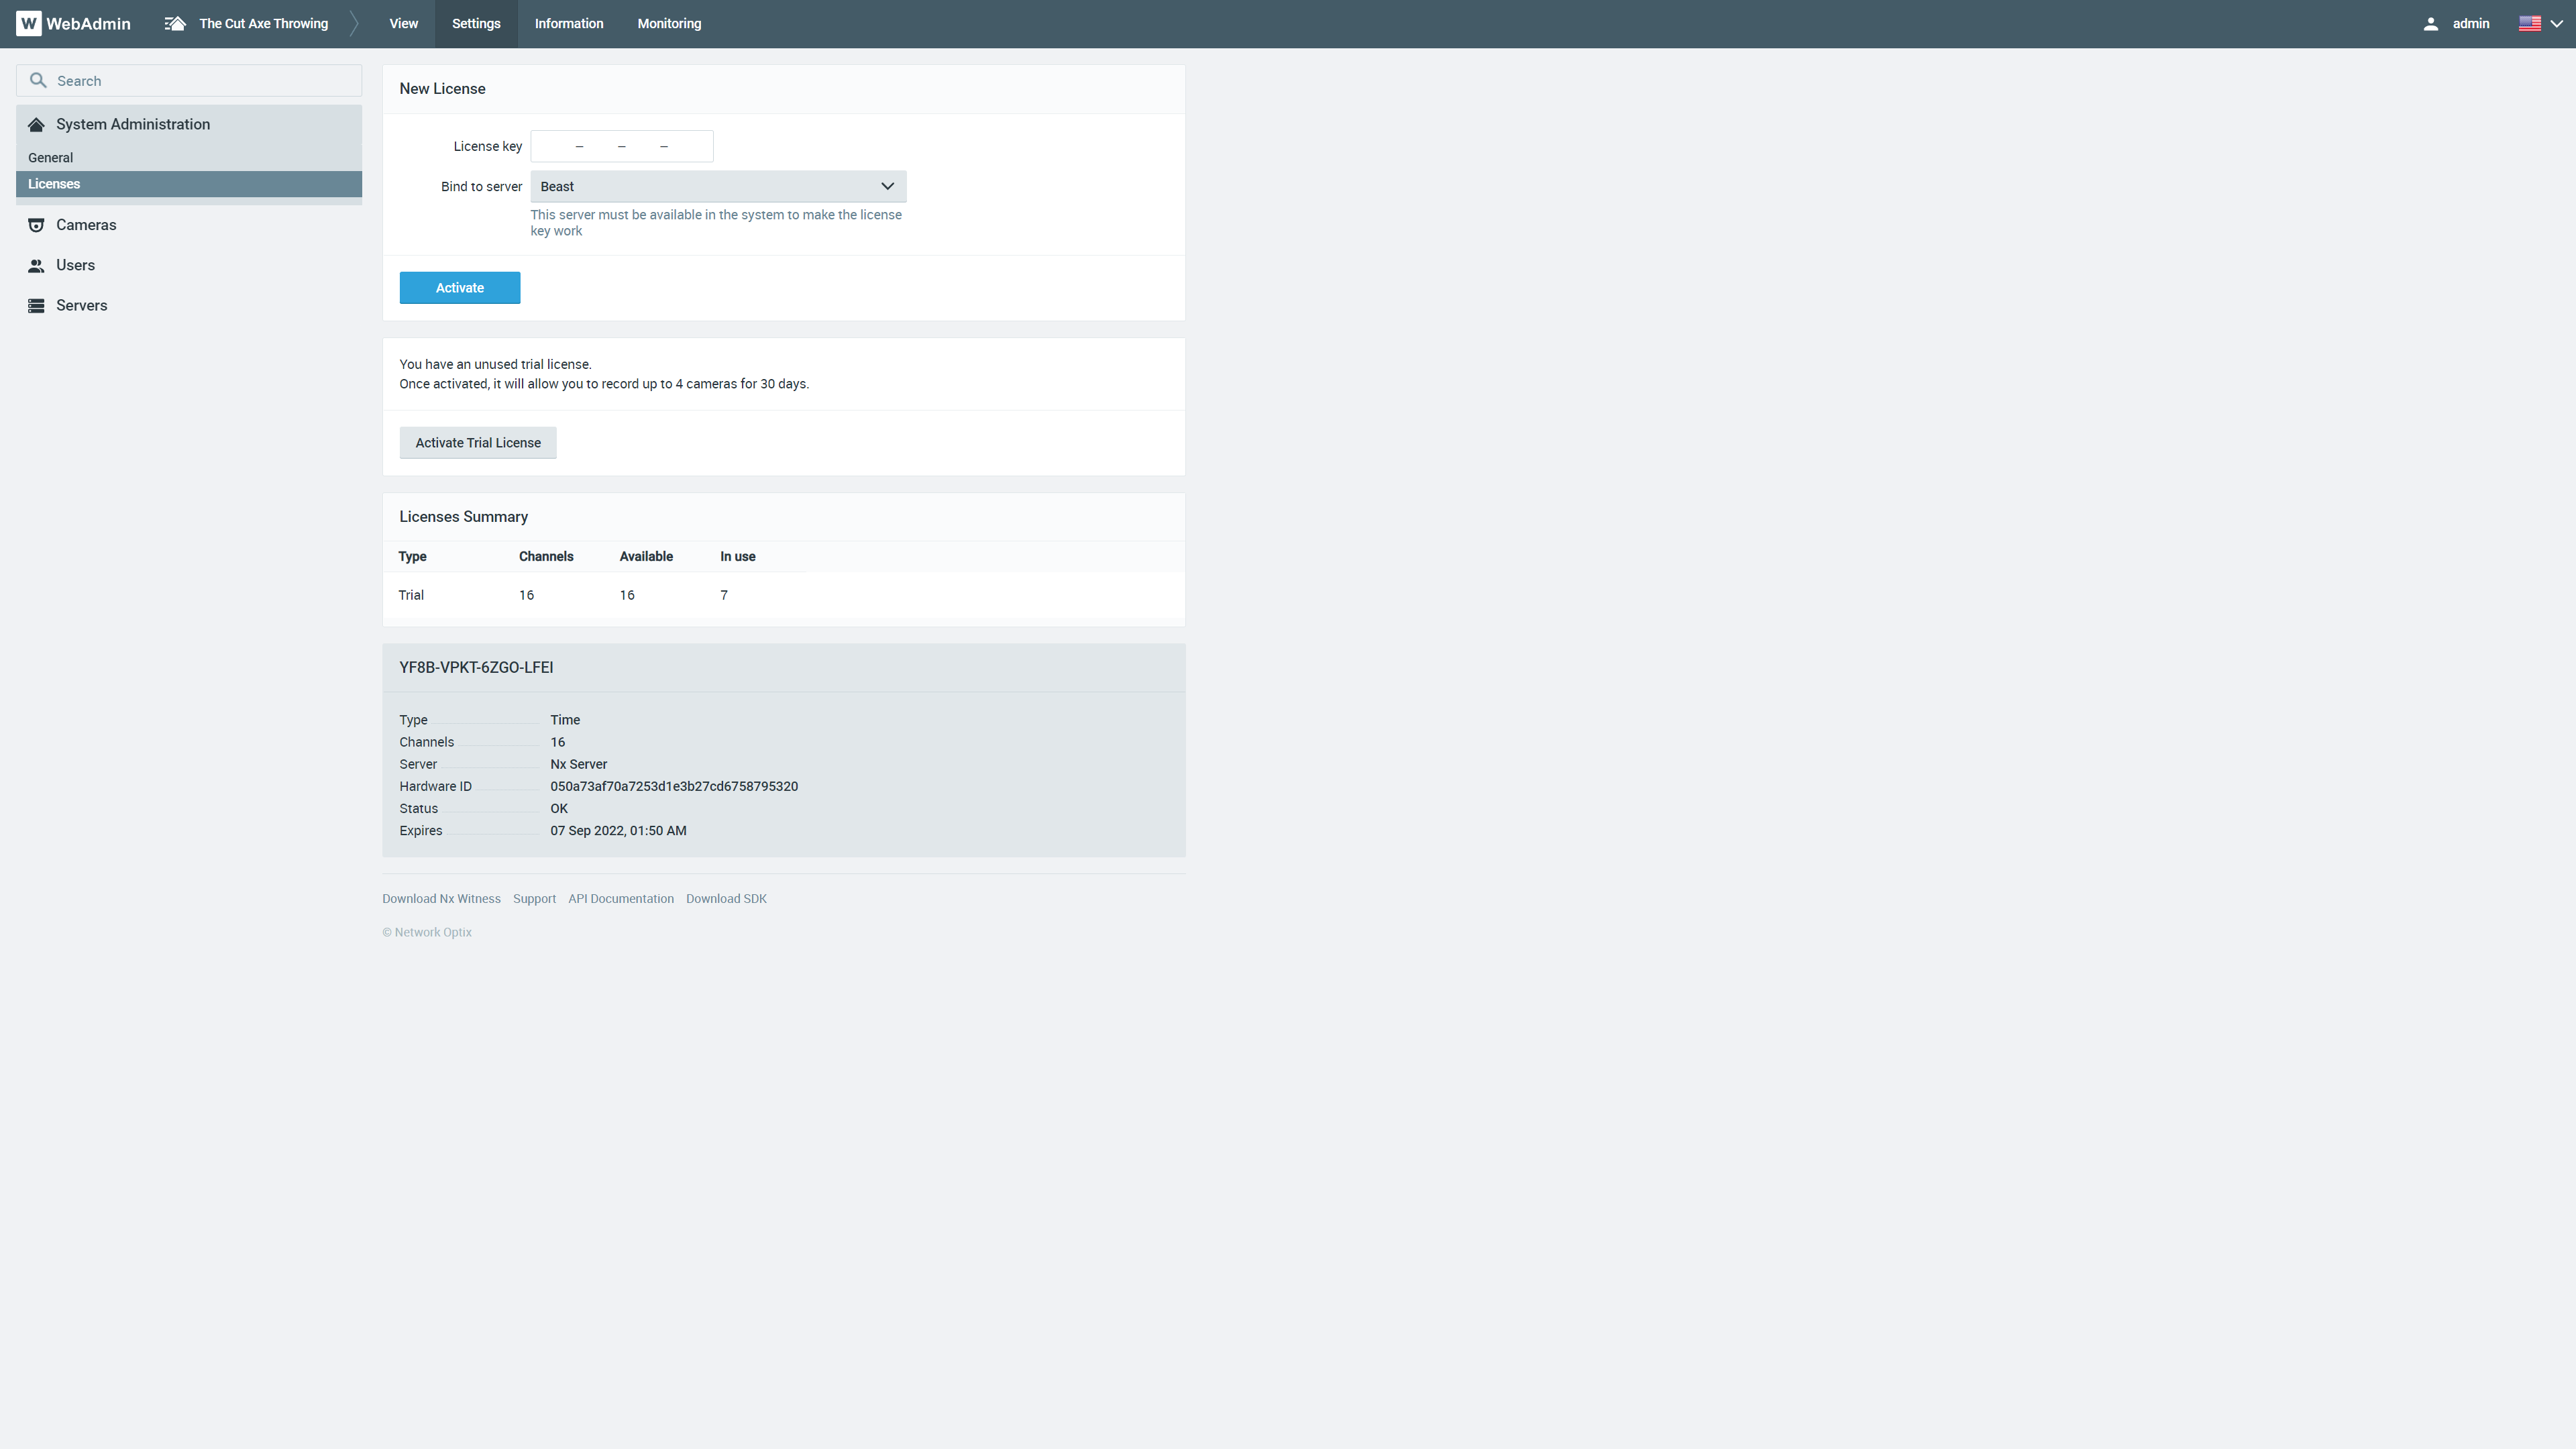Screen dimensions: 2576x1449
Task: Open Users via the people icon
Action: pos(37,265)
